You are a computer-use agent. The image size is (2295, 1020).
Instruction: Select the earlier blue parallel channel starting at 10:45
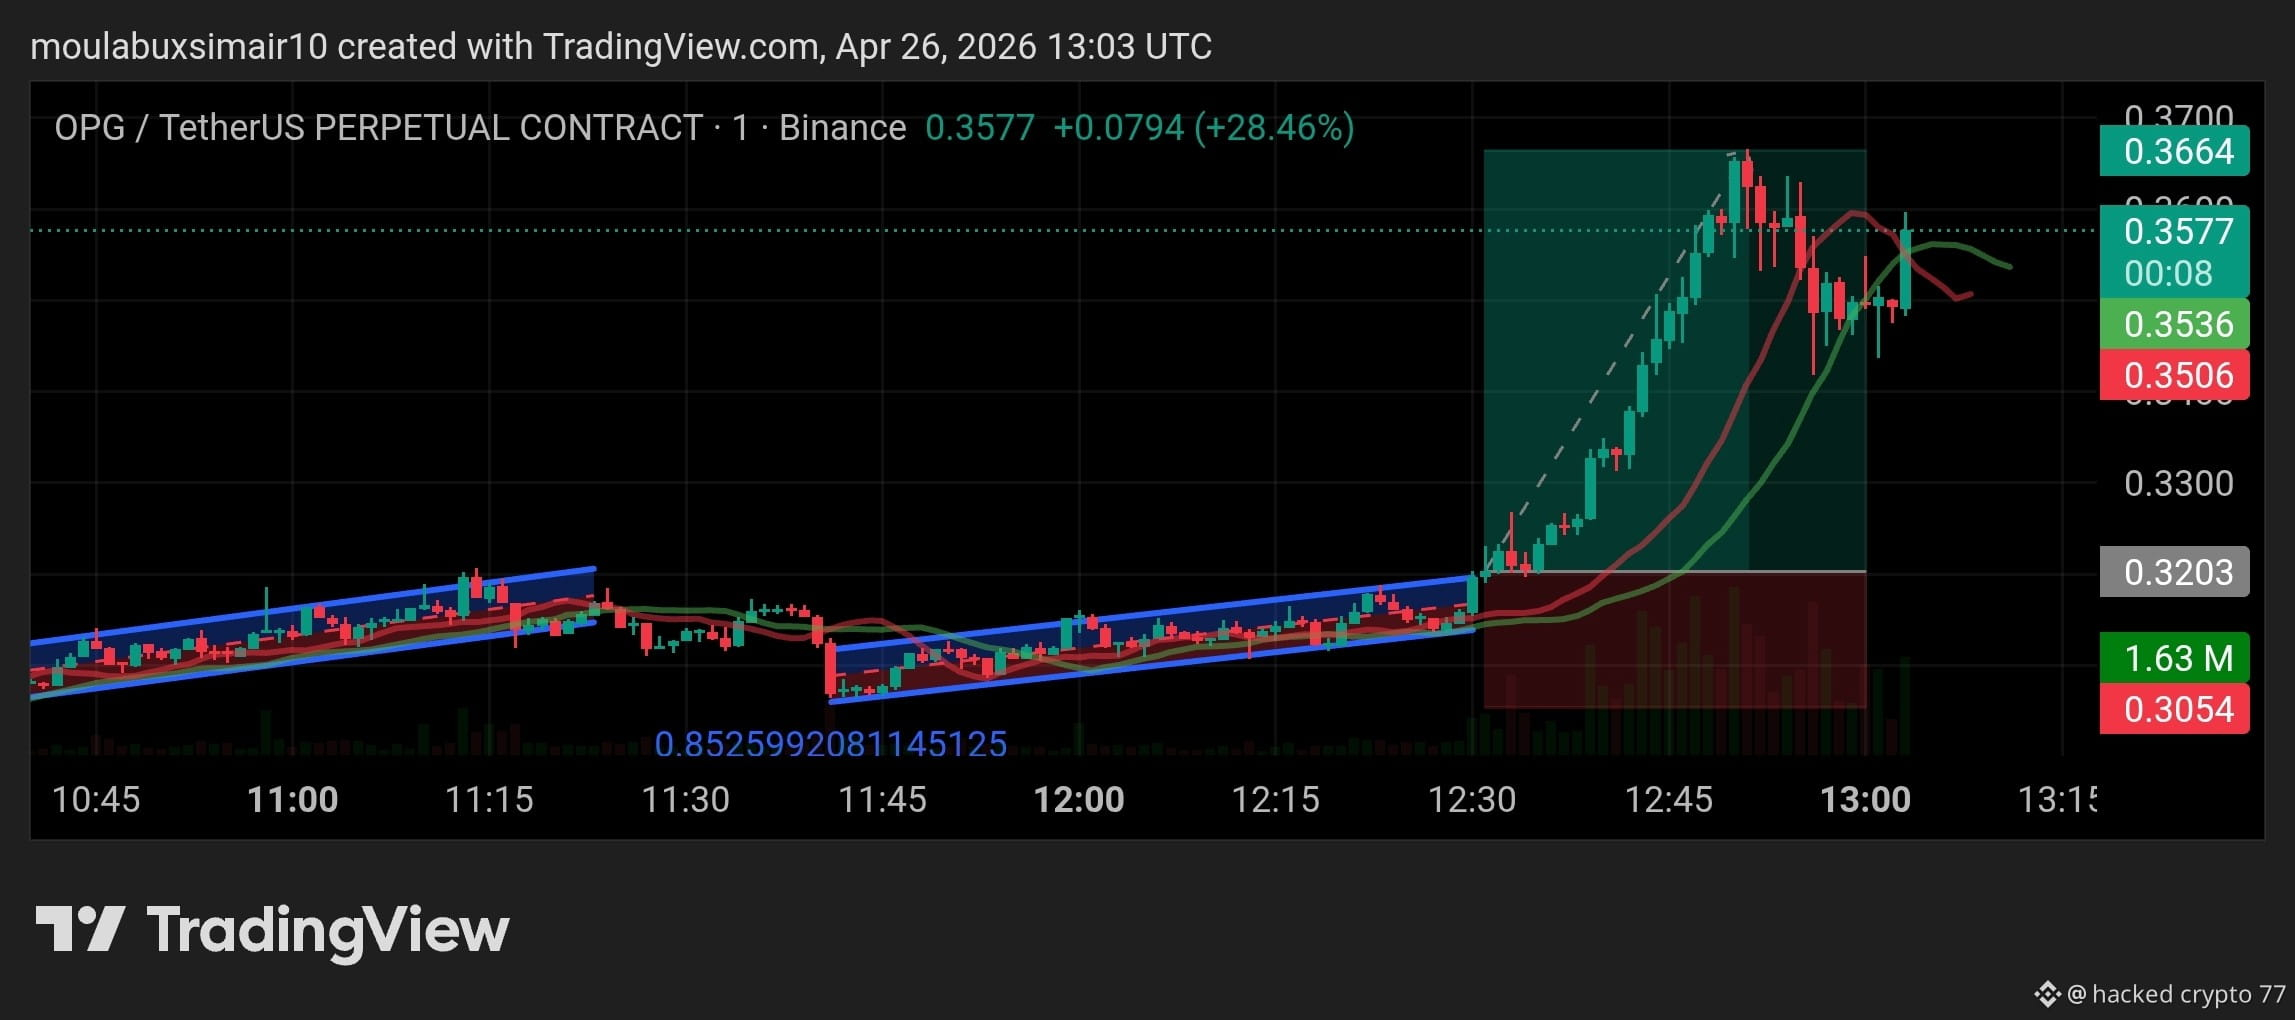(313, 633)
